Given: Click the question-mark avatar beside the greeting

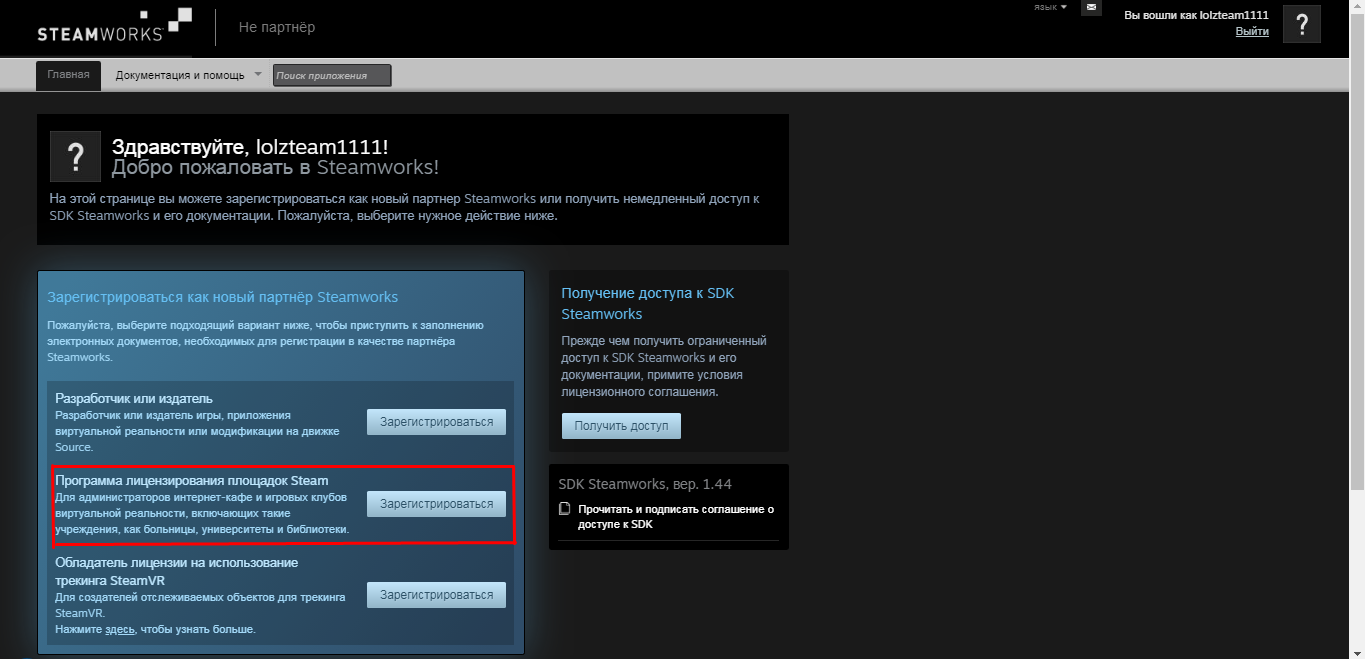Looking at the screenshot, I should (75, 156).
